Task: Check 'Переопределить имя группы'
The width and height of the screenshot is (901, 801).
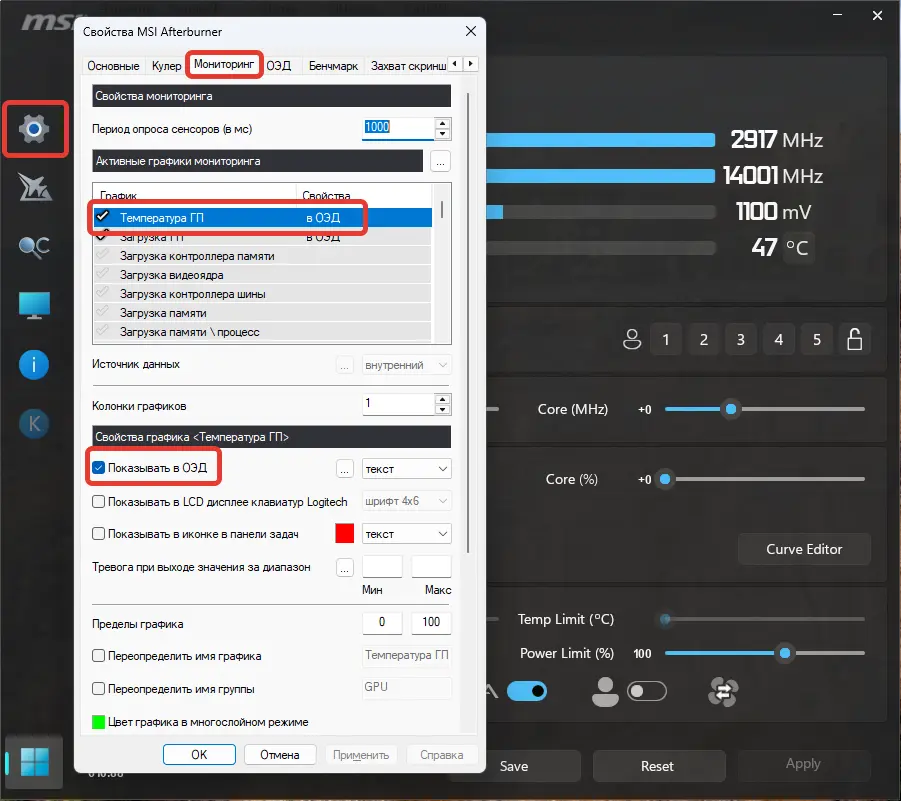Action: 99,688
